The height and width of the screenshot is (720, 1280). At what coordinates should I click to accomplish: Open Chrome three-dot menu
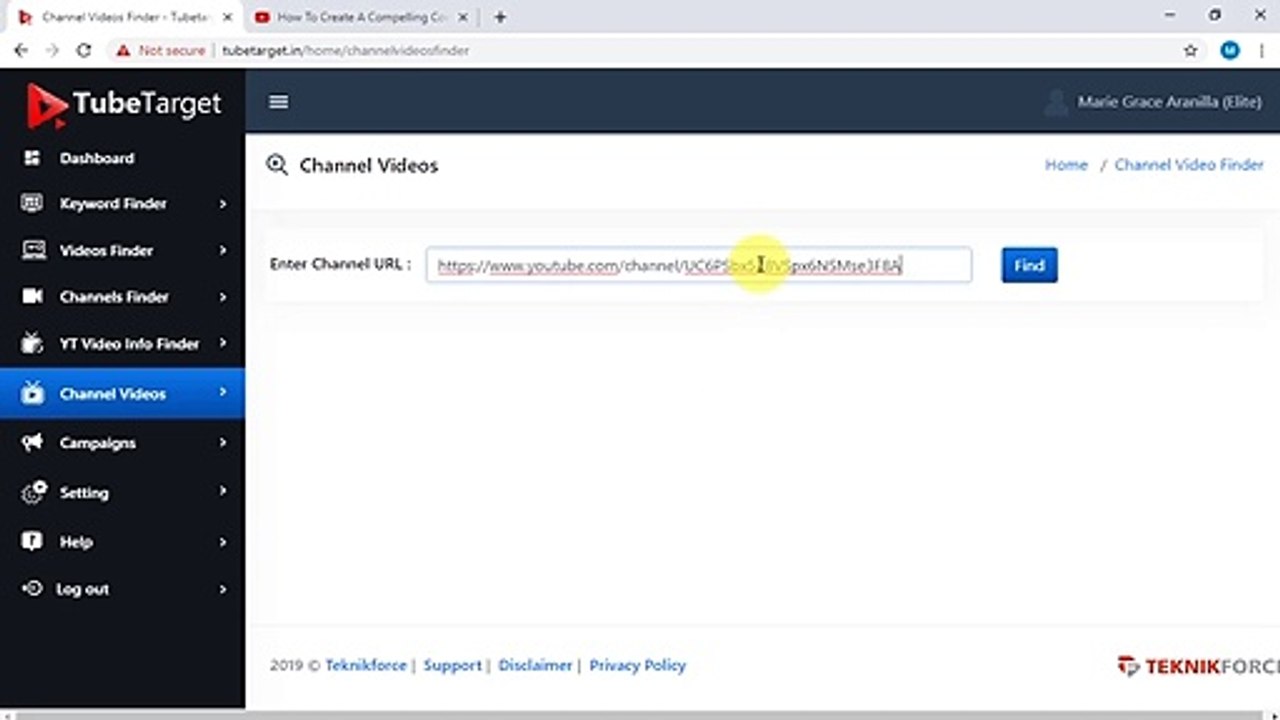click(x=1261, y=50)
